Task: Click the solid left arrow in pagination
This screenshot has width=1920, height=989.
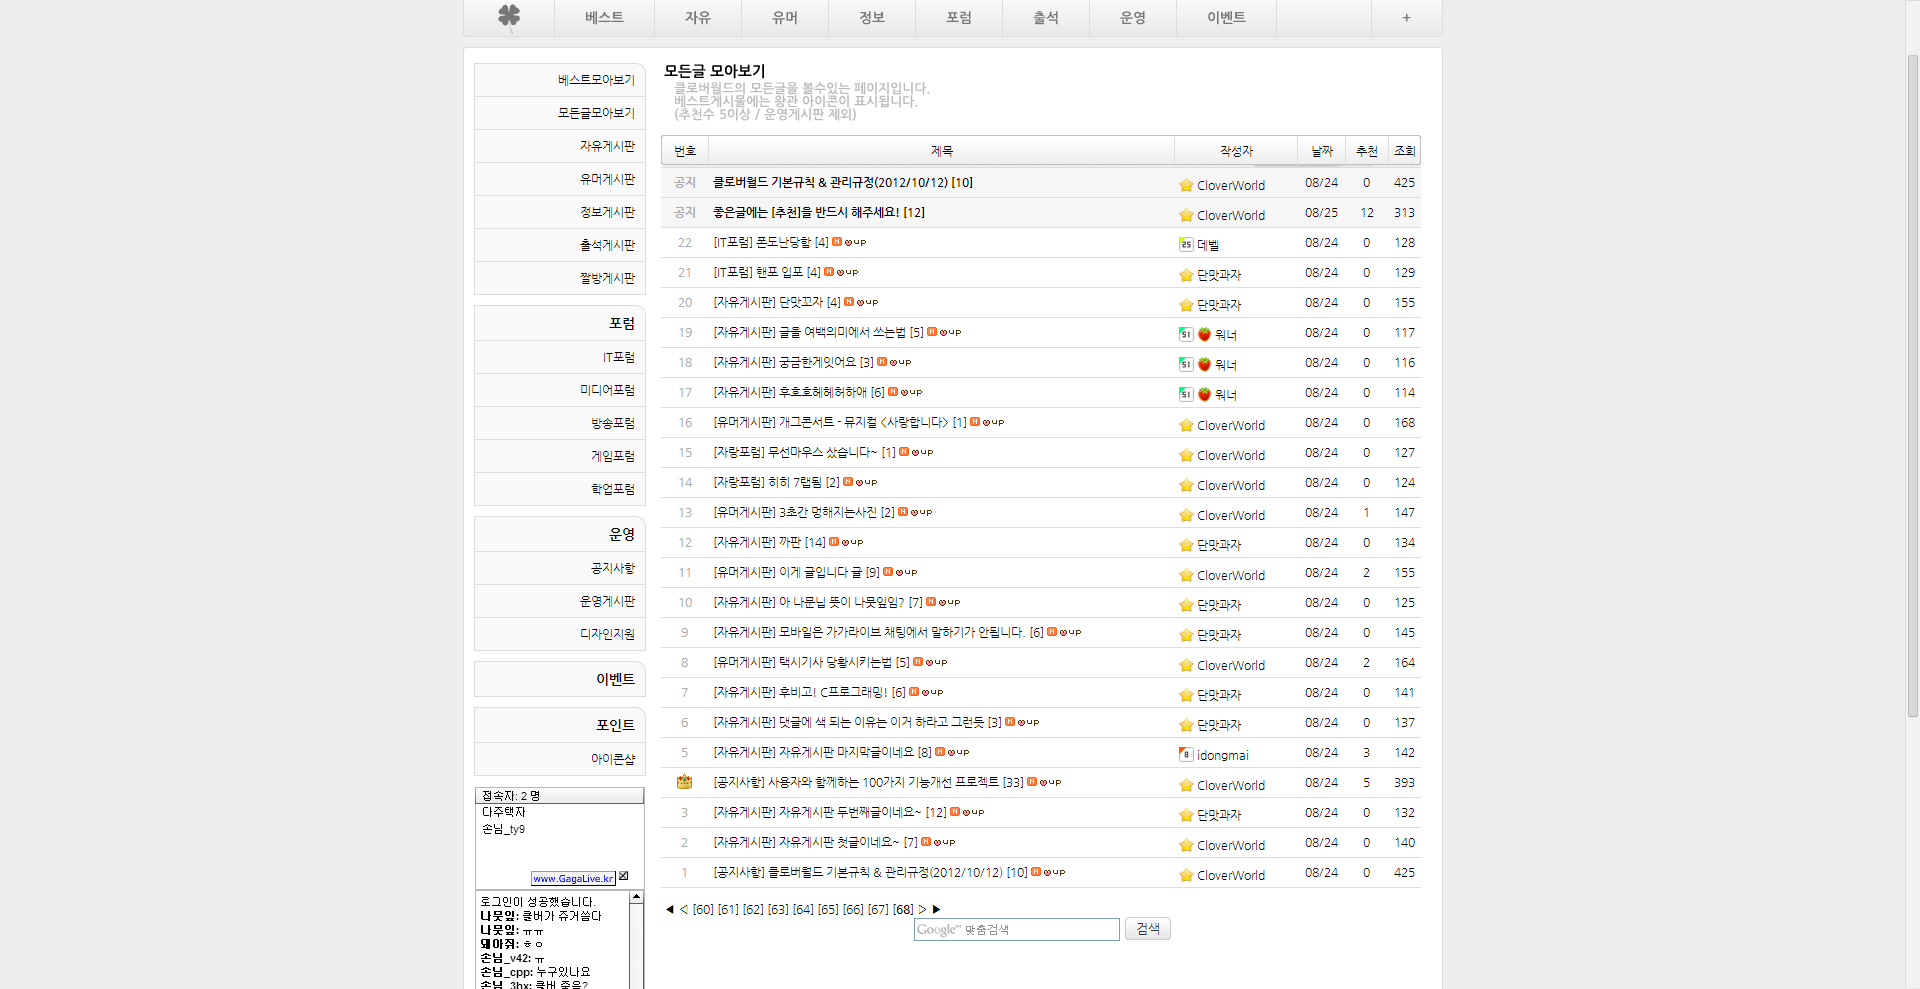Action: pyautogui.click(x=669, y=909)
